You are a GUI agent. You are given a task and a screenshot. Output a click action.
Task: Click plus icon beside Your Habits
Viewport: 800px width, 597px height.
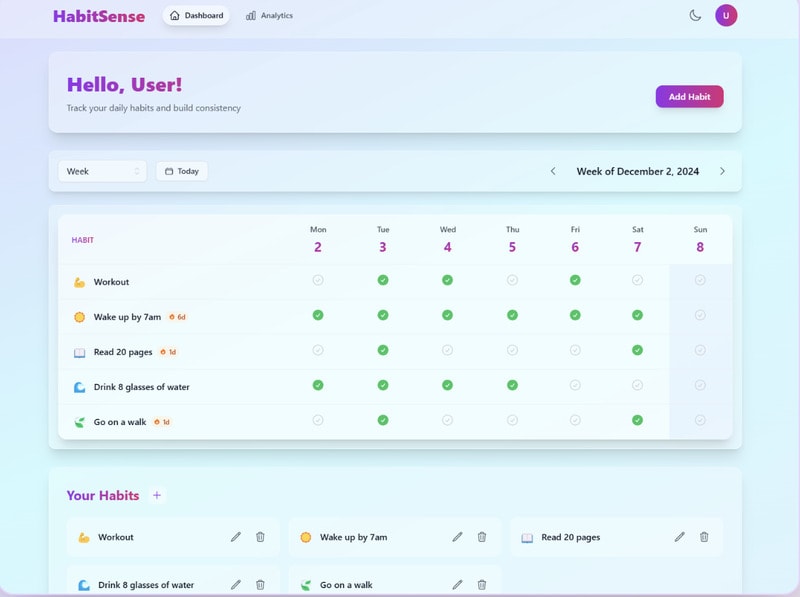pos(156,495)
